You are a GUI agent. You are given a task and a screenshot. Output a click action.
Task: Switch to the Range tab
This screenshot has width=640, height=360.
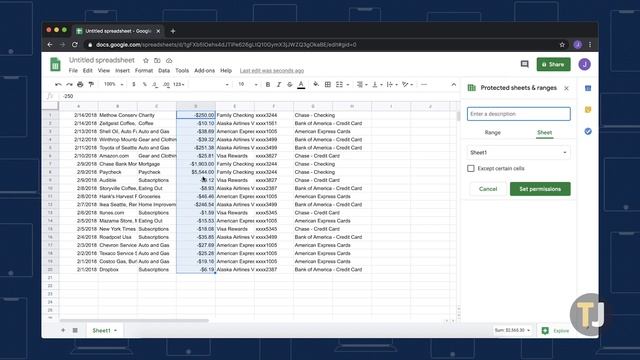tap(493, 133)
